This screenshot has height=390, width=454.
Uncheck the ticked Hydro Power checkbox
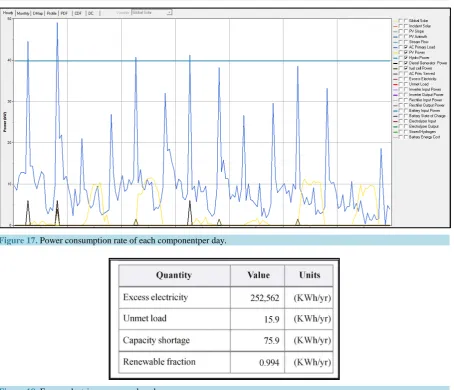[406, 58]
